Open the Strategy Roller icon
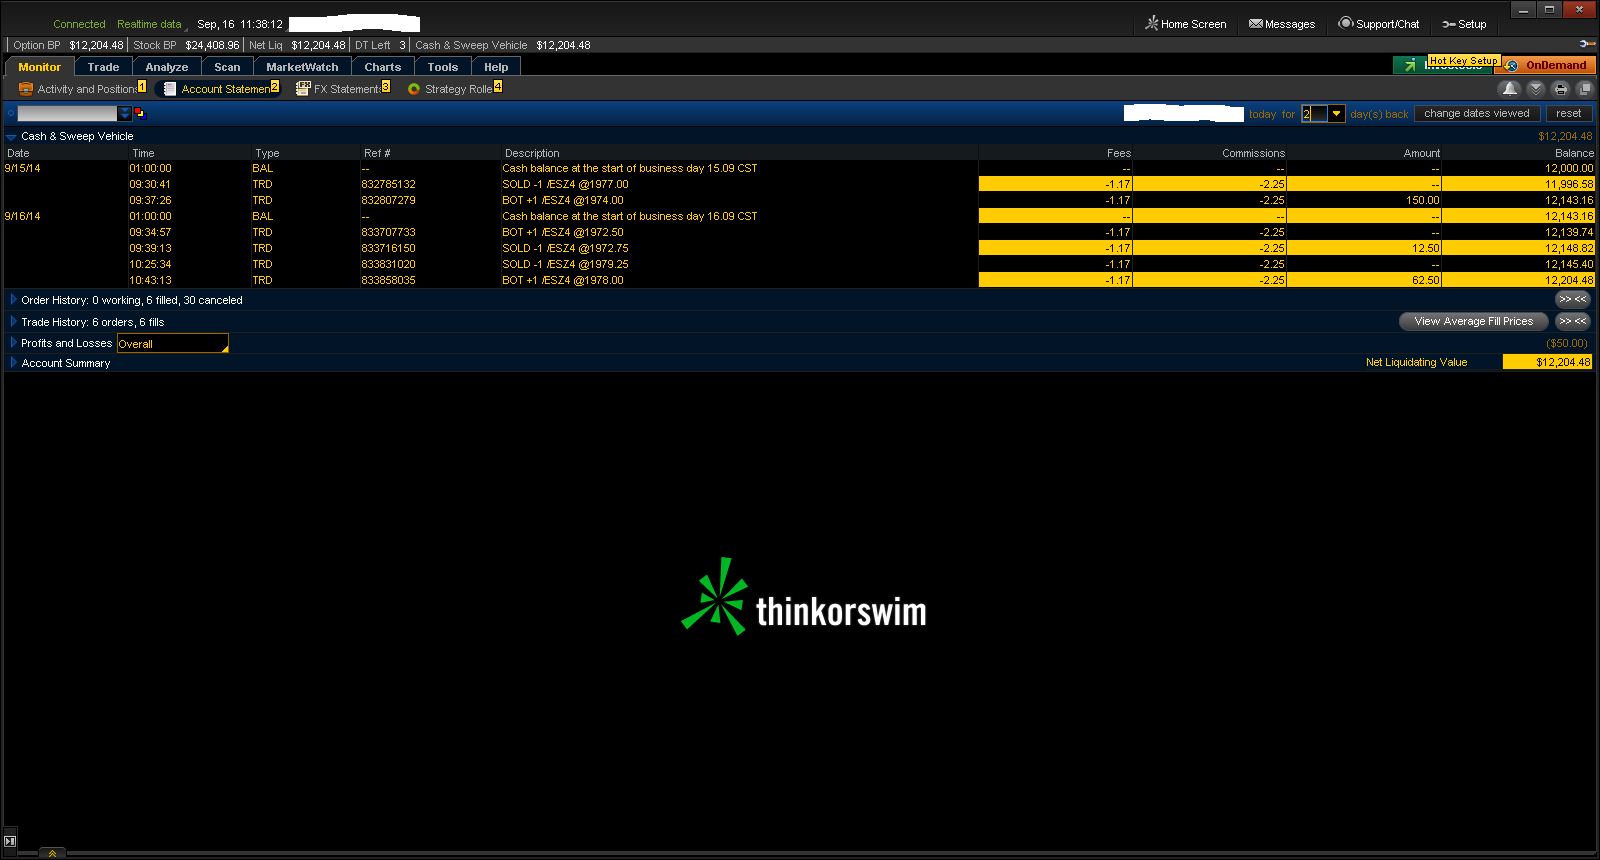Image resolution: width=1600 pixels, height=860 pixels. pos(414,89)
